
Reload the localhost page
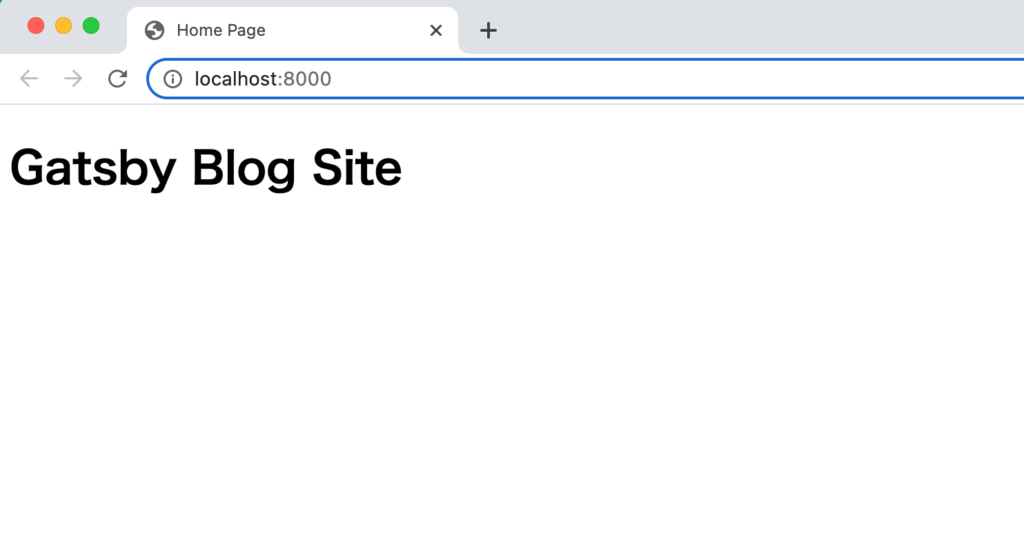click(x=117, y=79)
